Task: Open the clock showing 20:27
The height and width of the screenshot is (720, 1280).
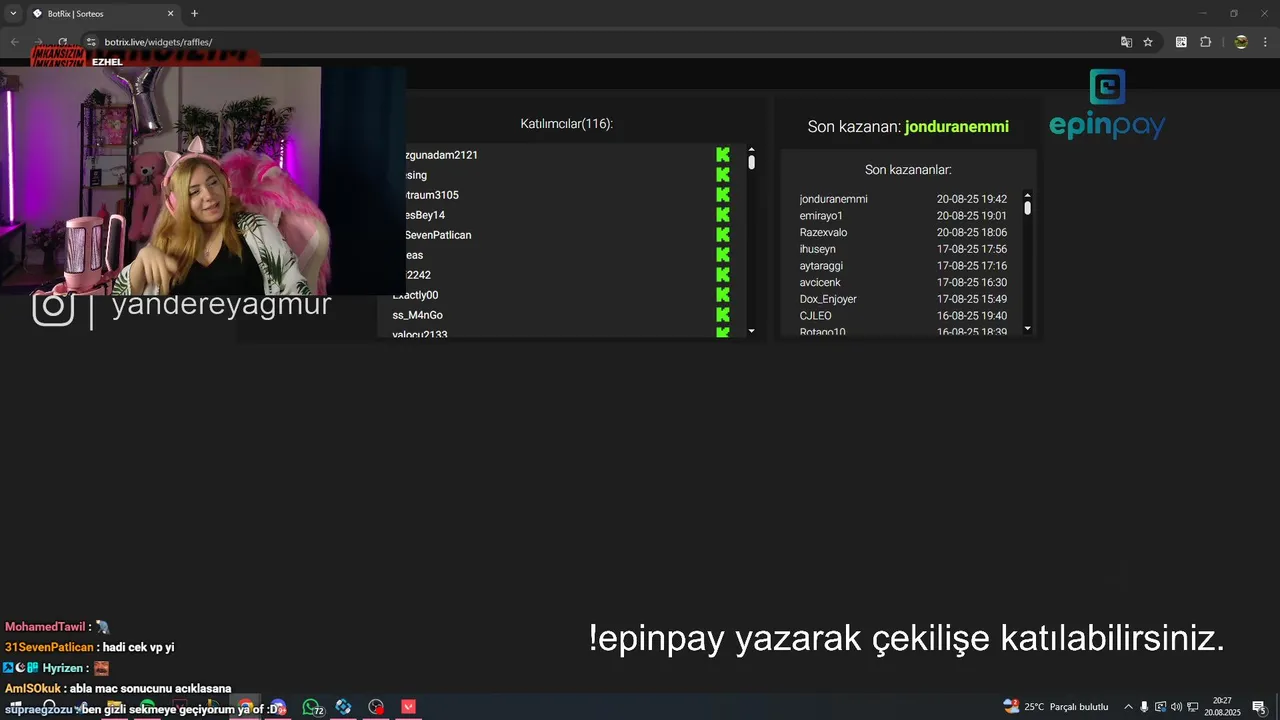Action: pyautogui.click(x=1222, y=707)
